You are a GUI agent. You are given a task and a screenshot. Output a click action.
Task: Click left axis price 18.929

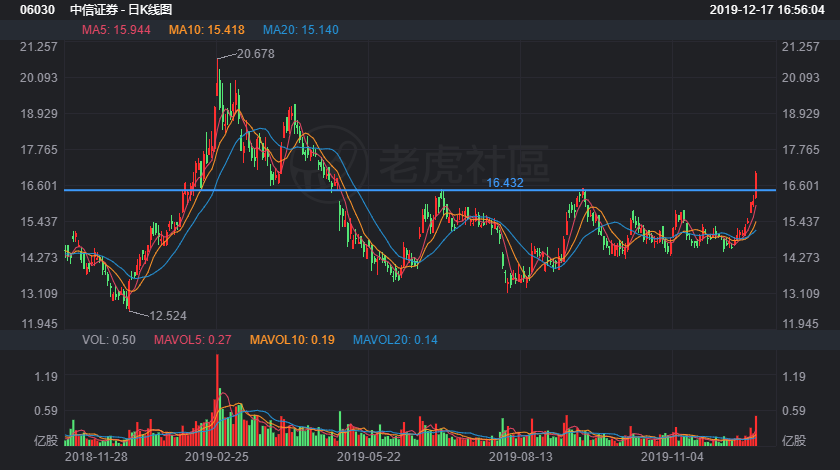[x=39, y=114]
